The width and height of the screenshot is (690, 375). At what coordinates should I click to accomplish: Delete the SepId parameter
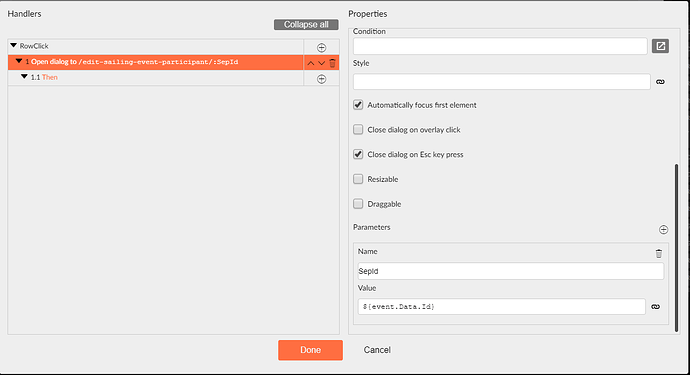click(659, 253)
